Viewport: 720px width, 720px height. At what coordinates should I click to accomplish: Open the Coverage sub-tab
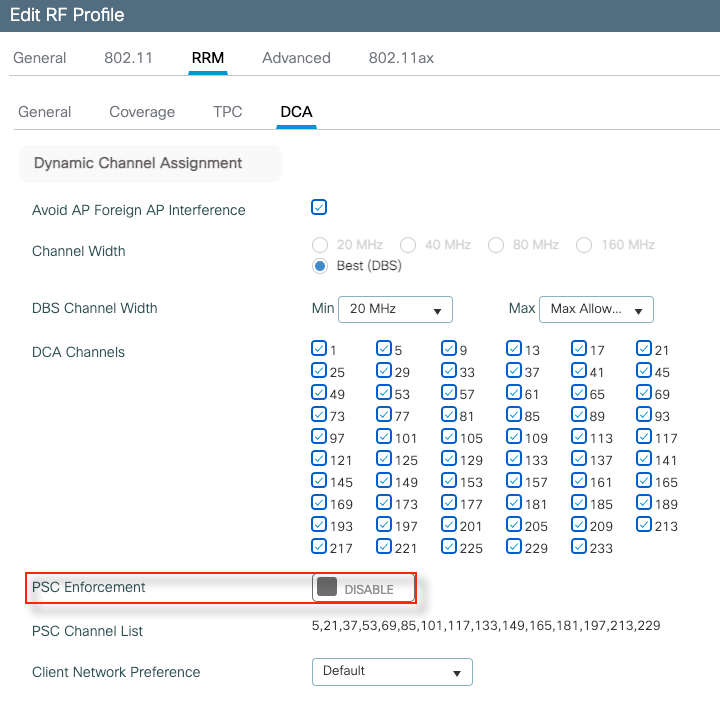pos(142,112)
